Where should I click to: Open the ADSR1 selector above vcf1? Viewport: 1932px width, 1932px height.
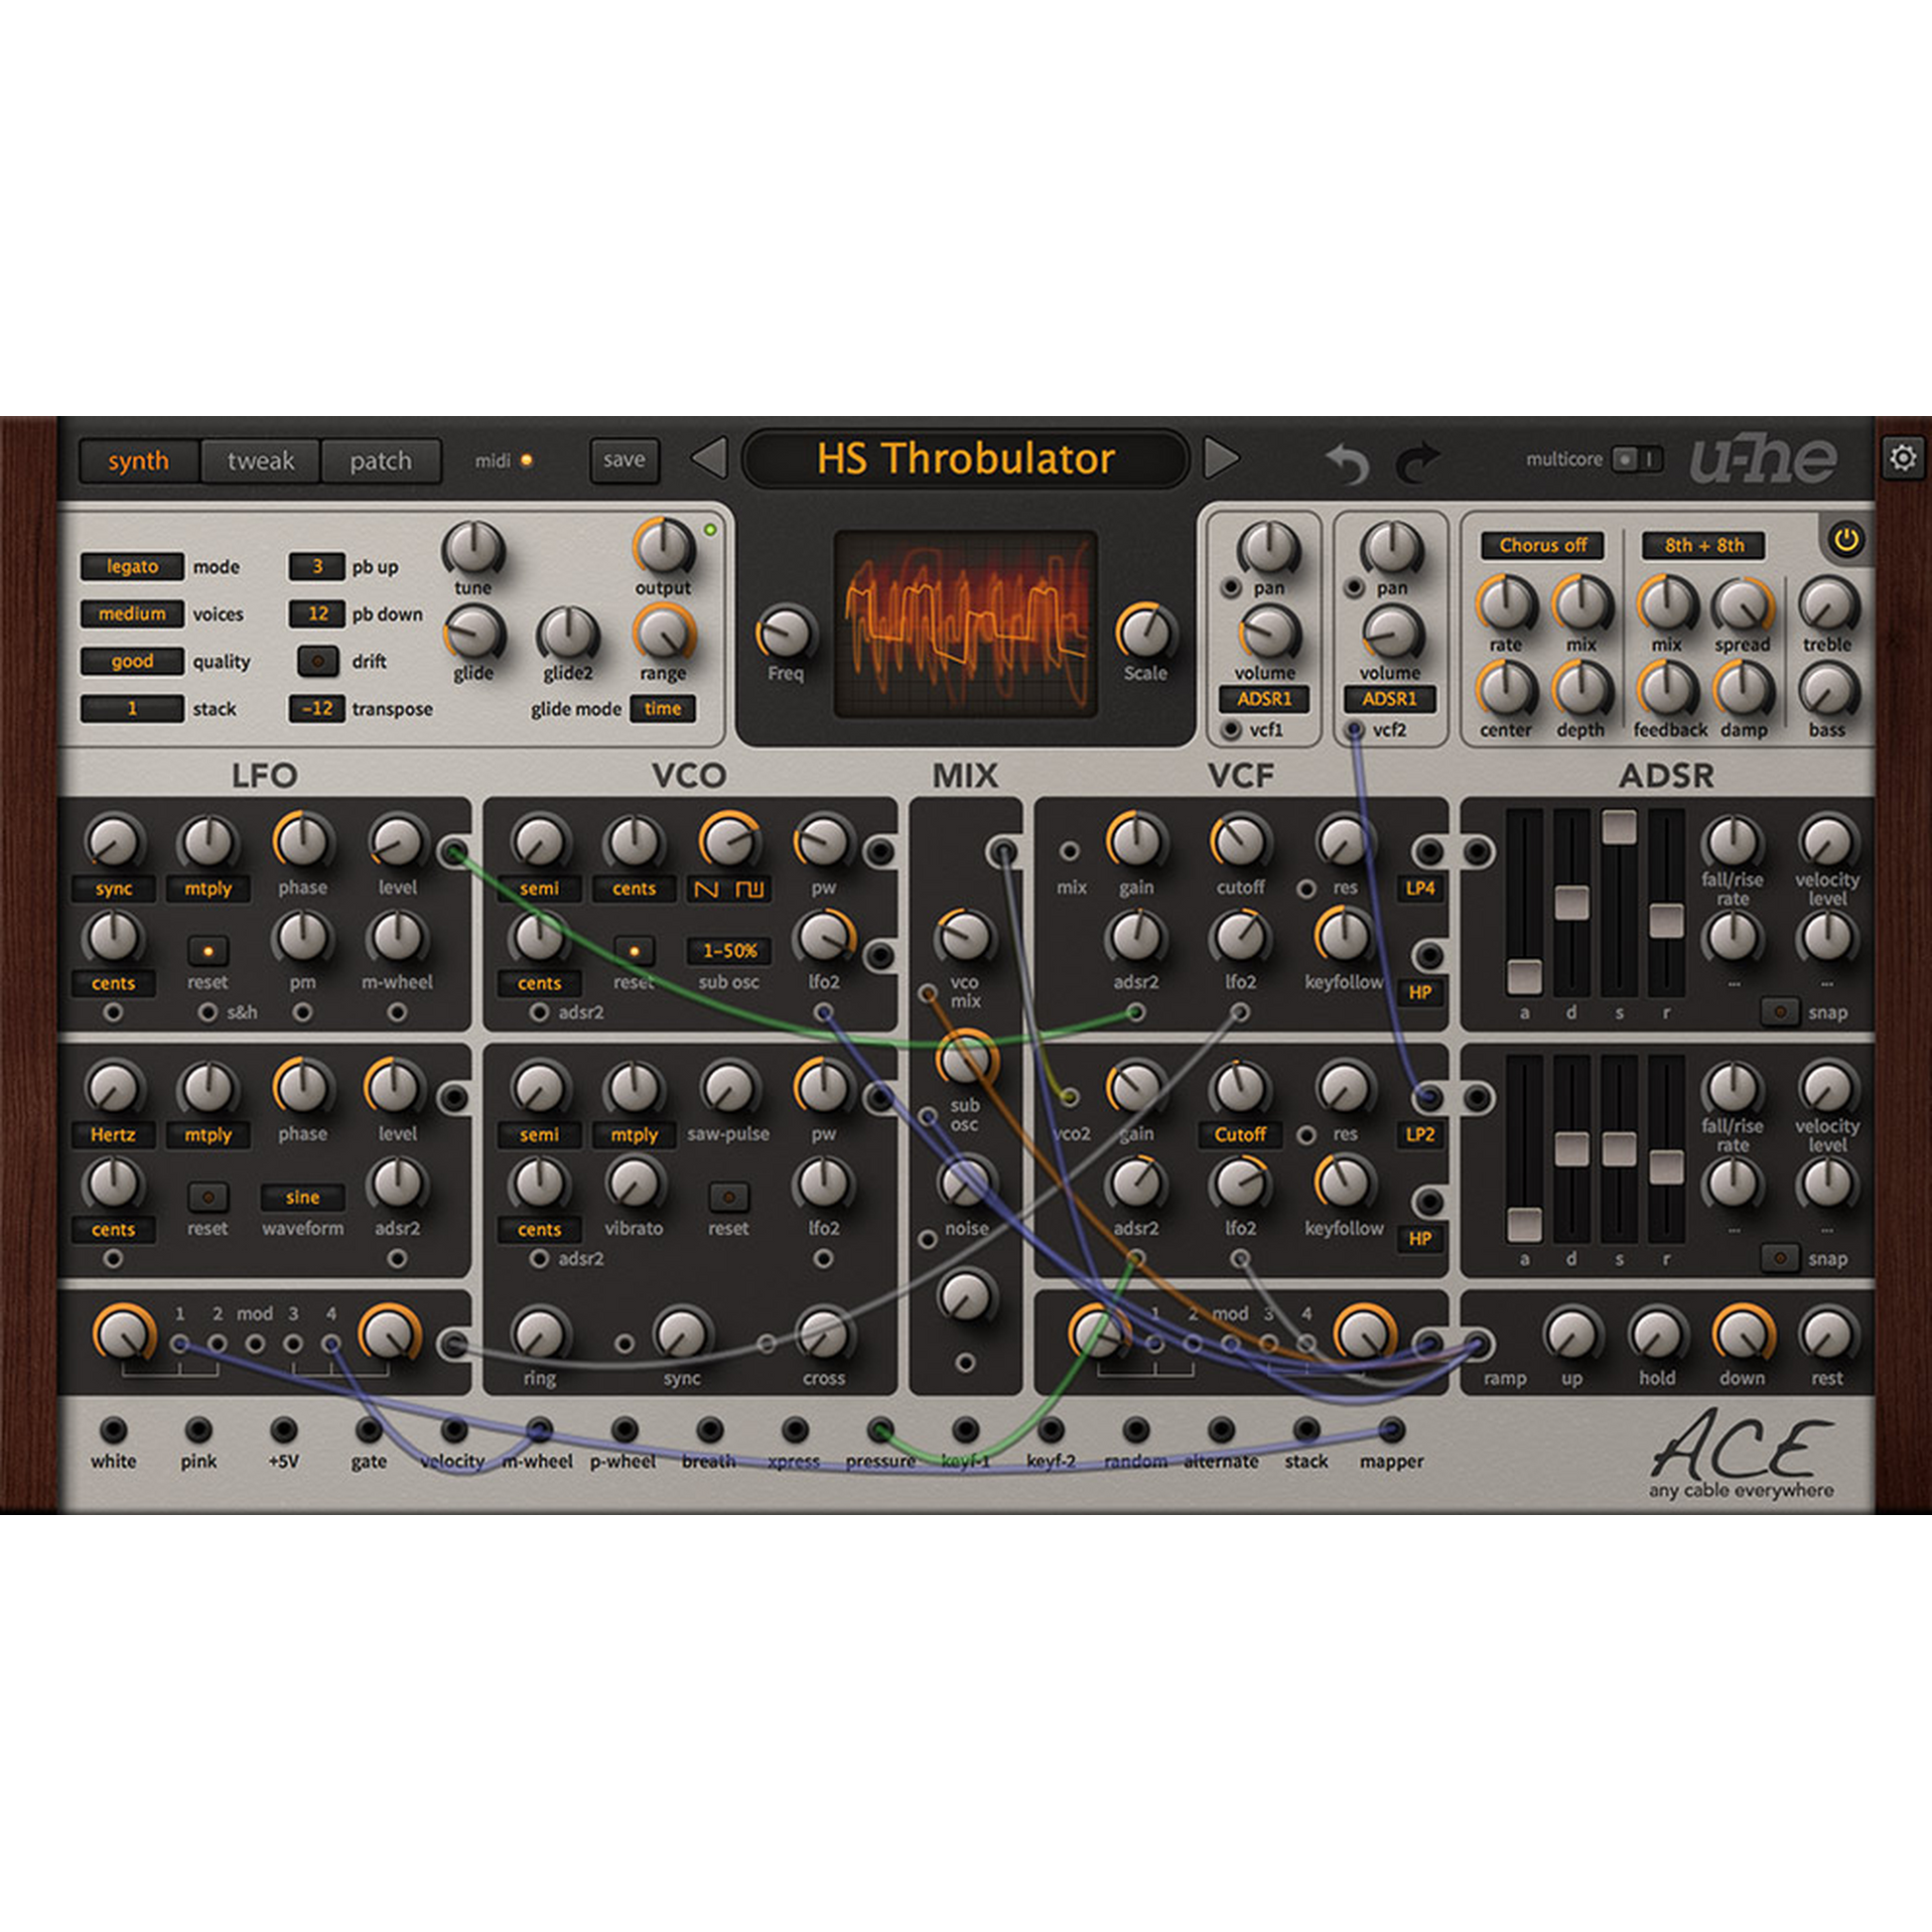coord(1265,699)
